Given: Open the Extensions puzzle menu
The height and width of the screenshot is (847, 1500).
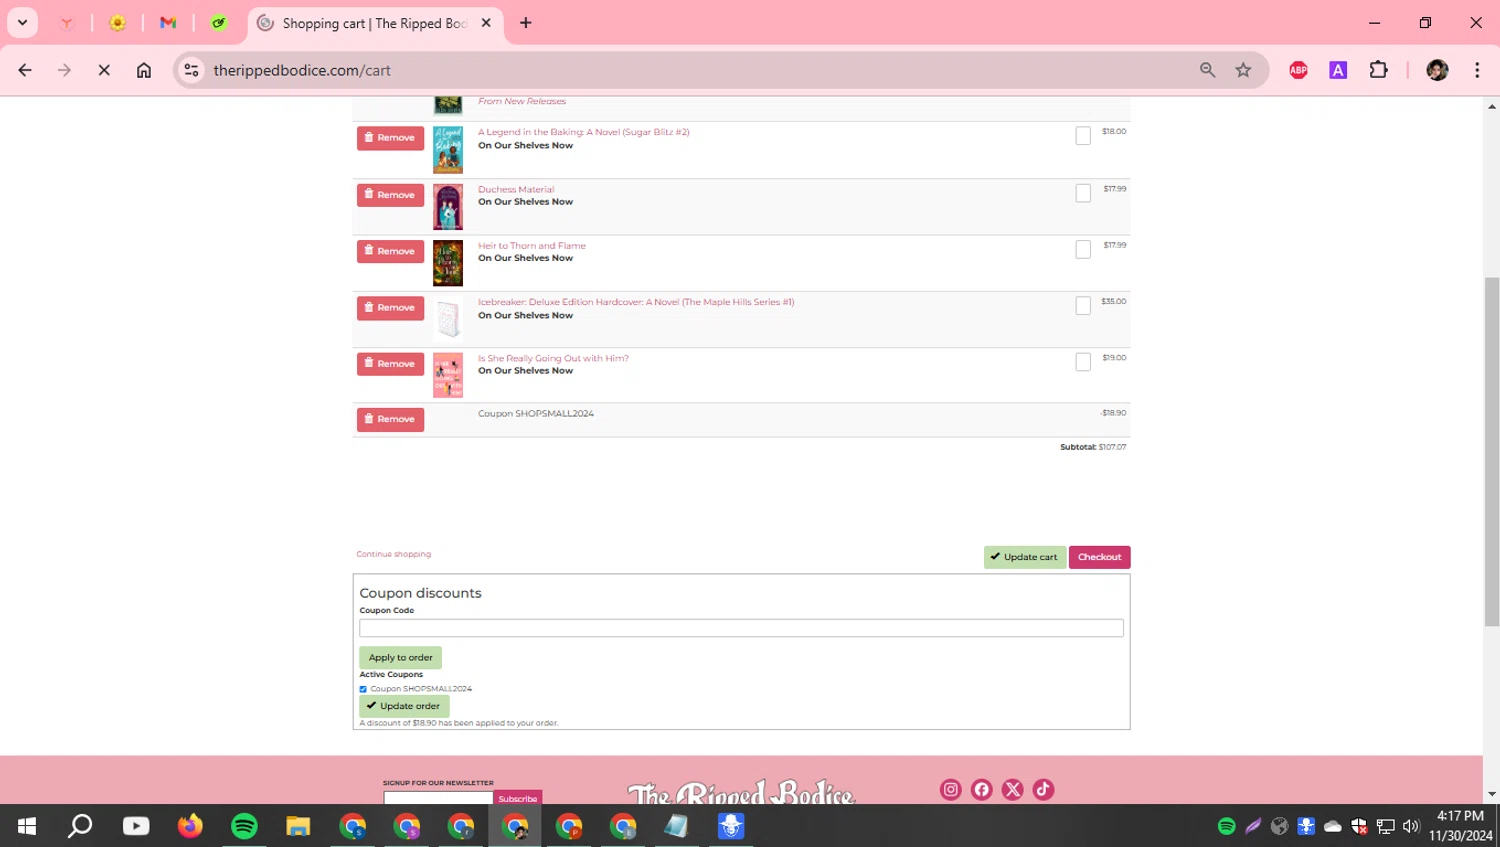Looking at the screenshot, I should click(1378, 70).
